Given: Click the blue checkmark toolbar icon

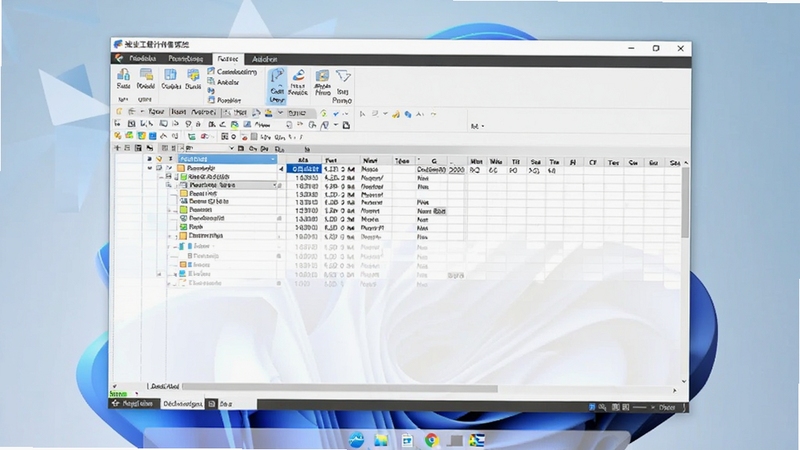Looking at the screenshot, I should 336,113.
